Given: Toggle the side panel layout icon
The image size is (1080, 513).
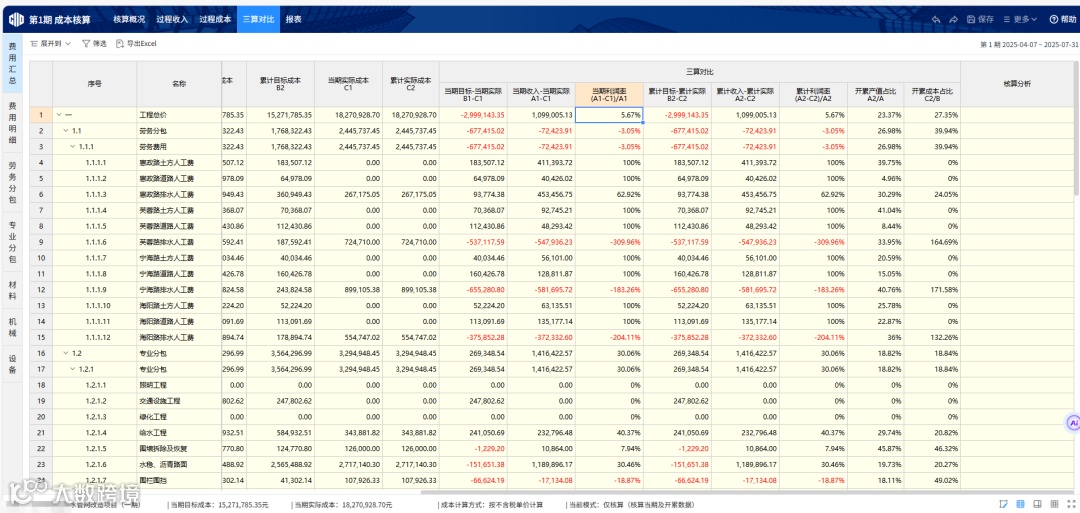Looking at the screenshot, I should pyautogui.click(x=1037, y=504).
